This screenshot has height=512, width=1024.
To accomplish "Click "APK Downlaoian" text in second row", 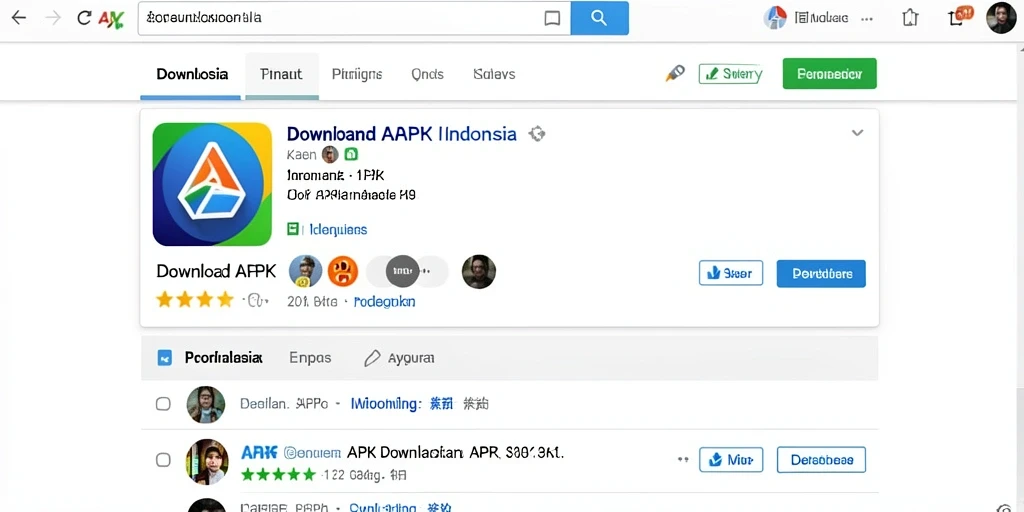I will [406, 452].
